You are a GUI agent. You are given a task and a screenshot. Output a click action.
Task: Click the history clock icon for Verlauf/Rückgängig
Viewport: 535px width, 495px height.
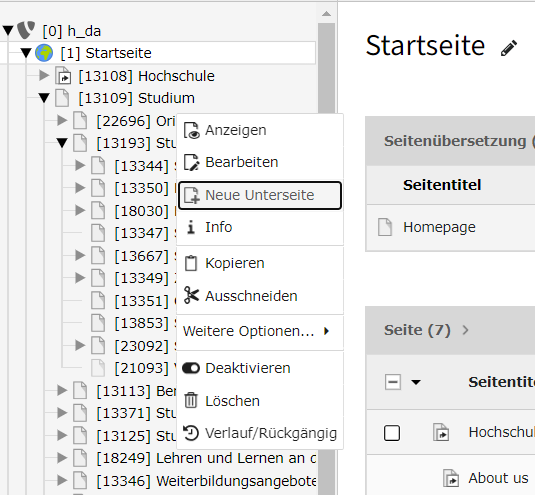point(191,433)
